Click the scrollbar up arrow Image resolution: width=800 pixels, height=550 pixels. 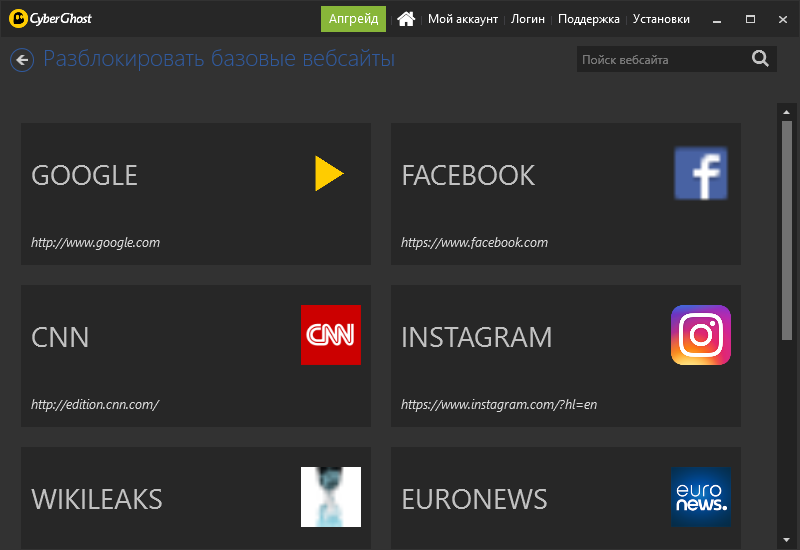[x=786, y=112]
